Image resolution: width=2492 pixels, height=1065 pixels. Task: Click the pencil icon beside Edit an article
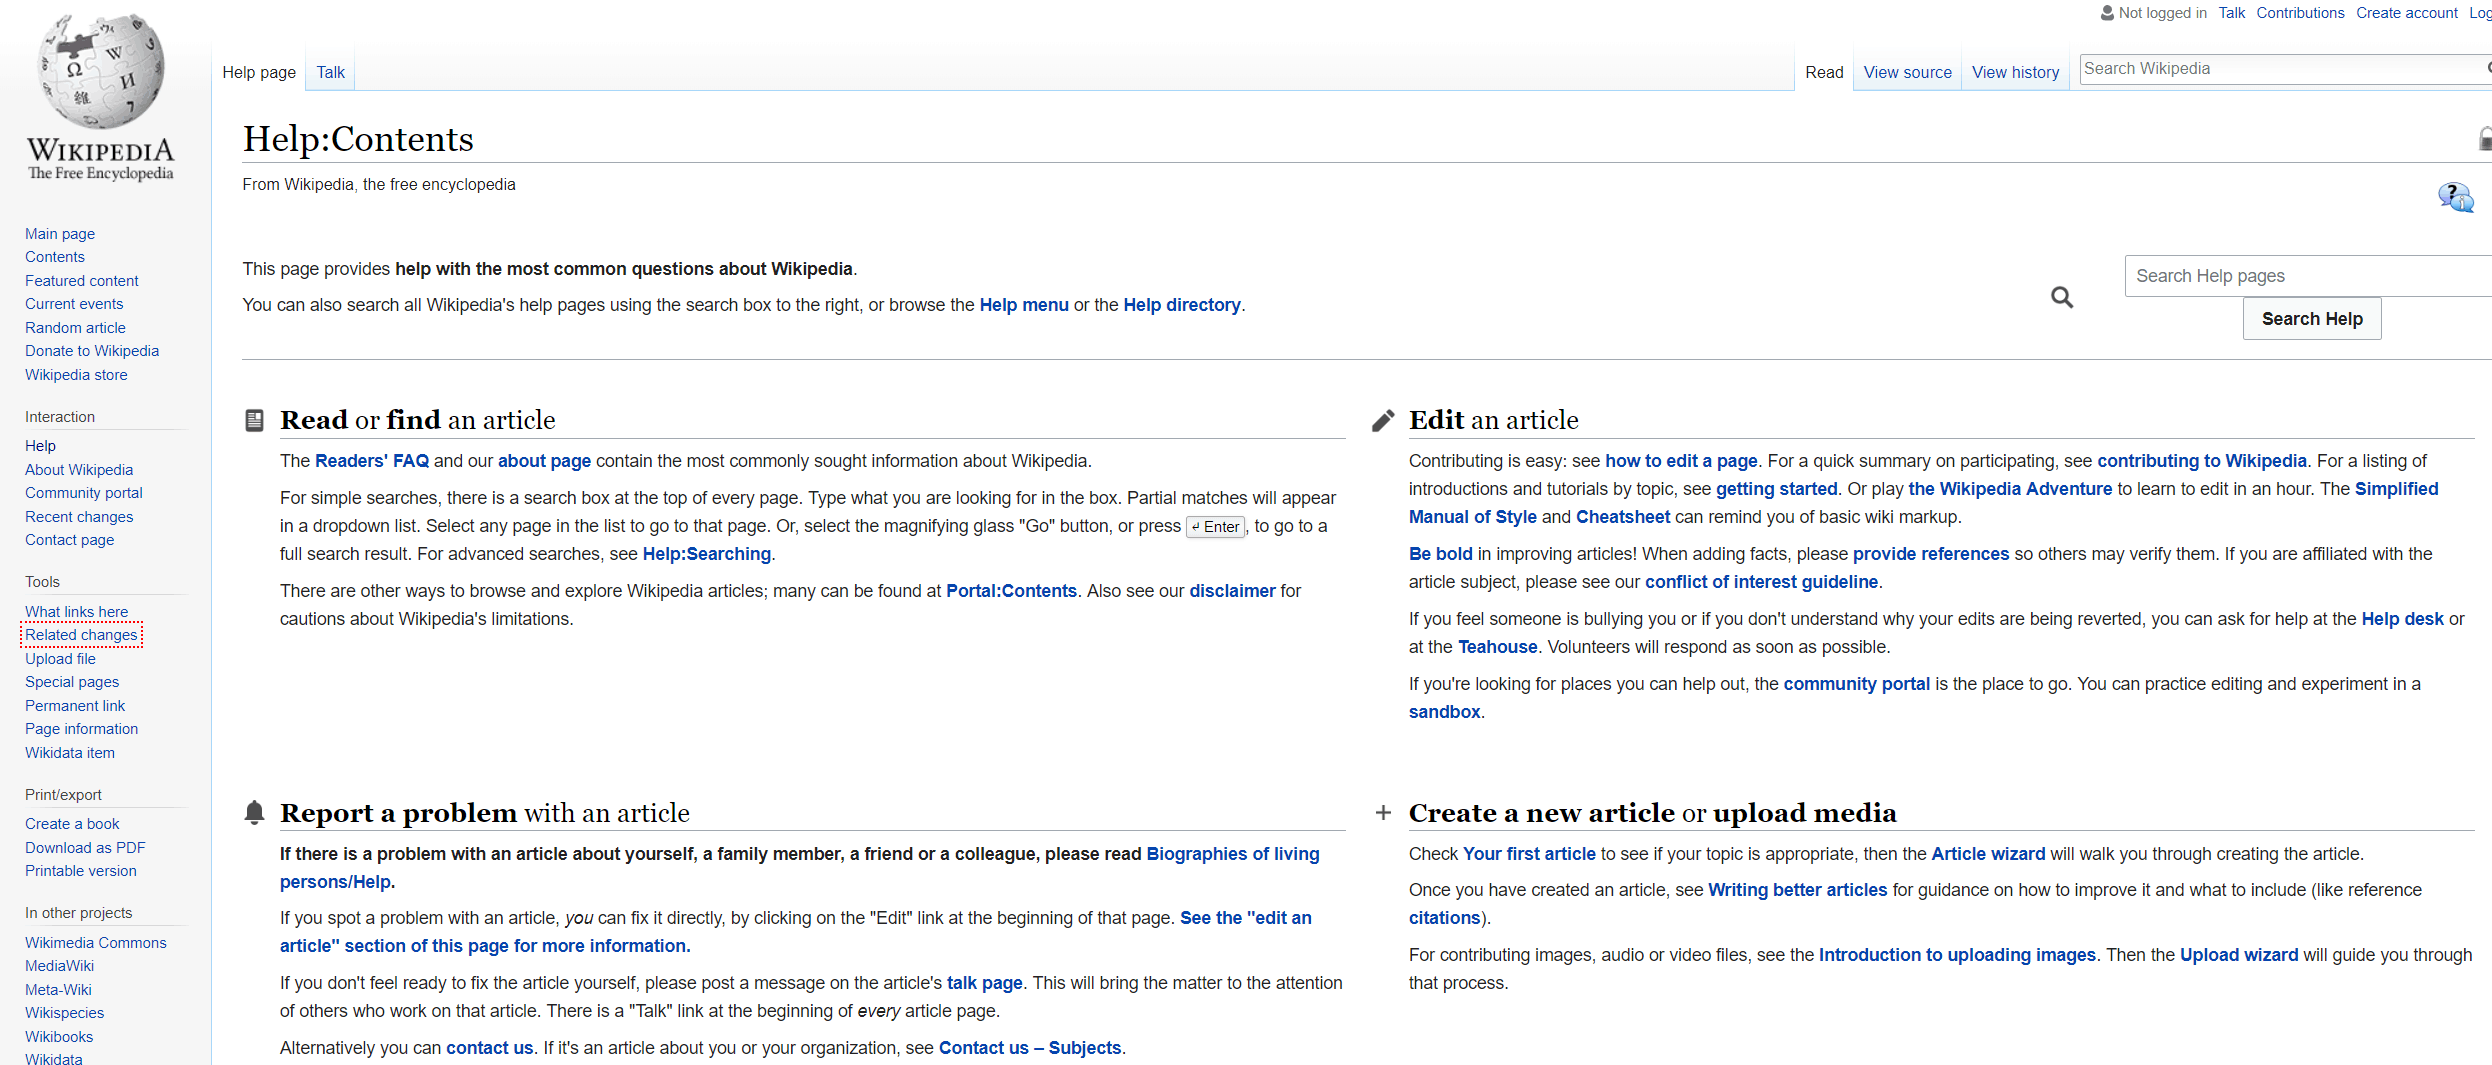1383,421
